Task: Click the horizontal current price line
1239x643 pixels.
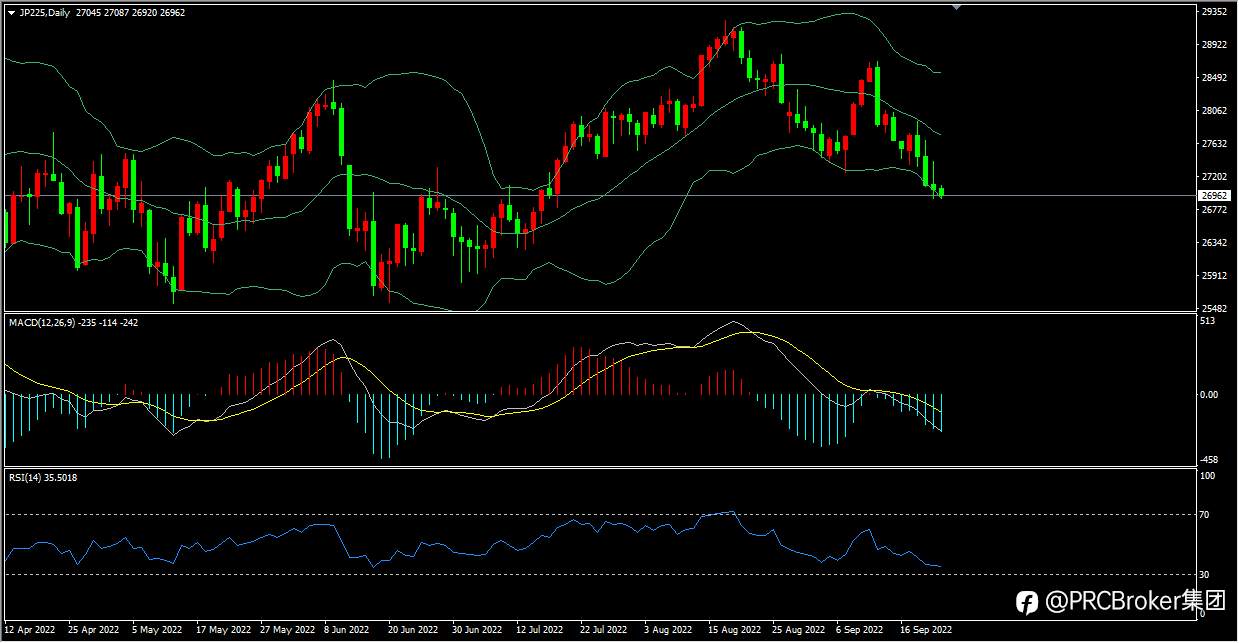Action: click(600, 194)
